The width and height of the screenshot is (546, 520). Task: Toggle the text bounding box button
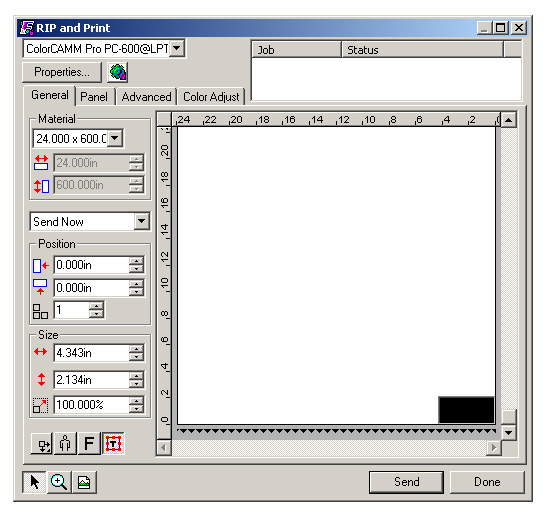pyautogui.click(x=113, y=444)
